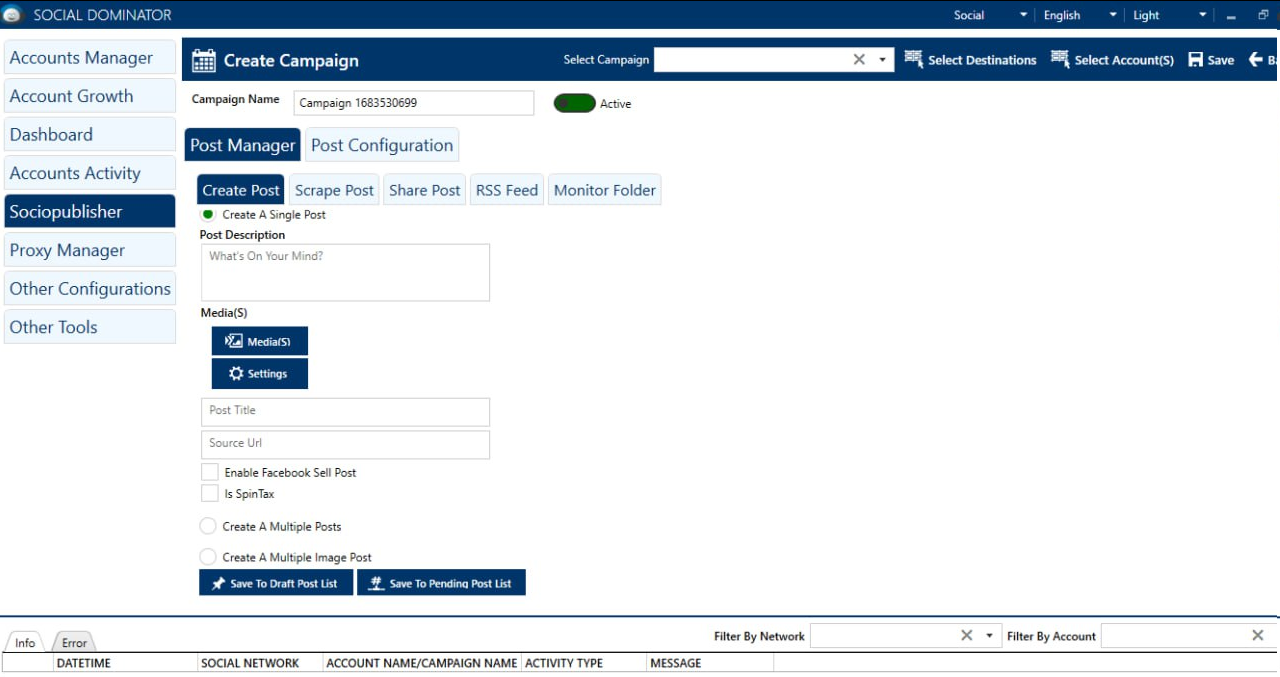The image size is (1280, 677).
Task: Open the English language dropdown
Action: point(1080,15)
